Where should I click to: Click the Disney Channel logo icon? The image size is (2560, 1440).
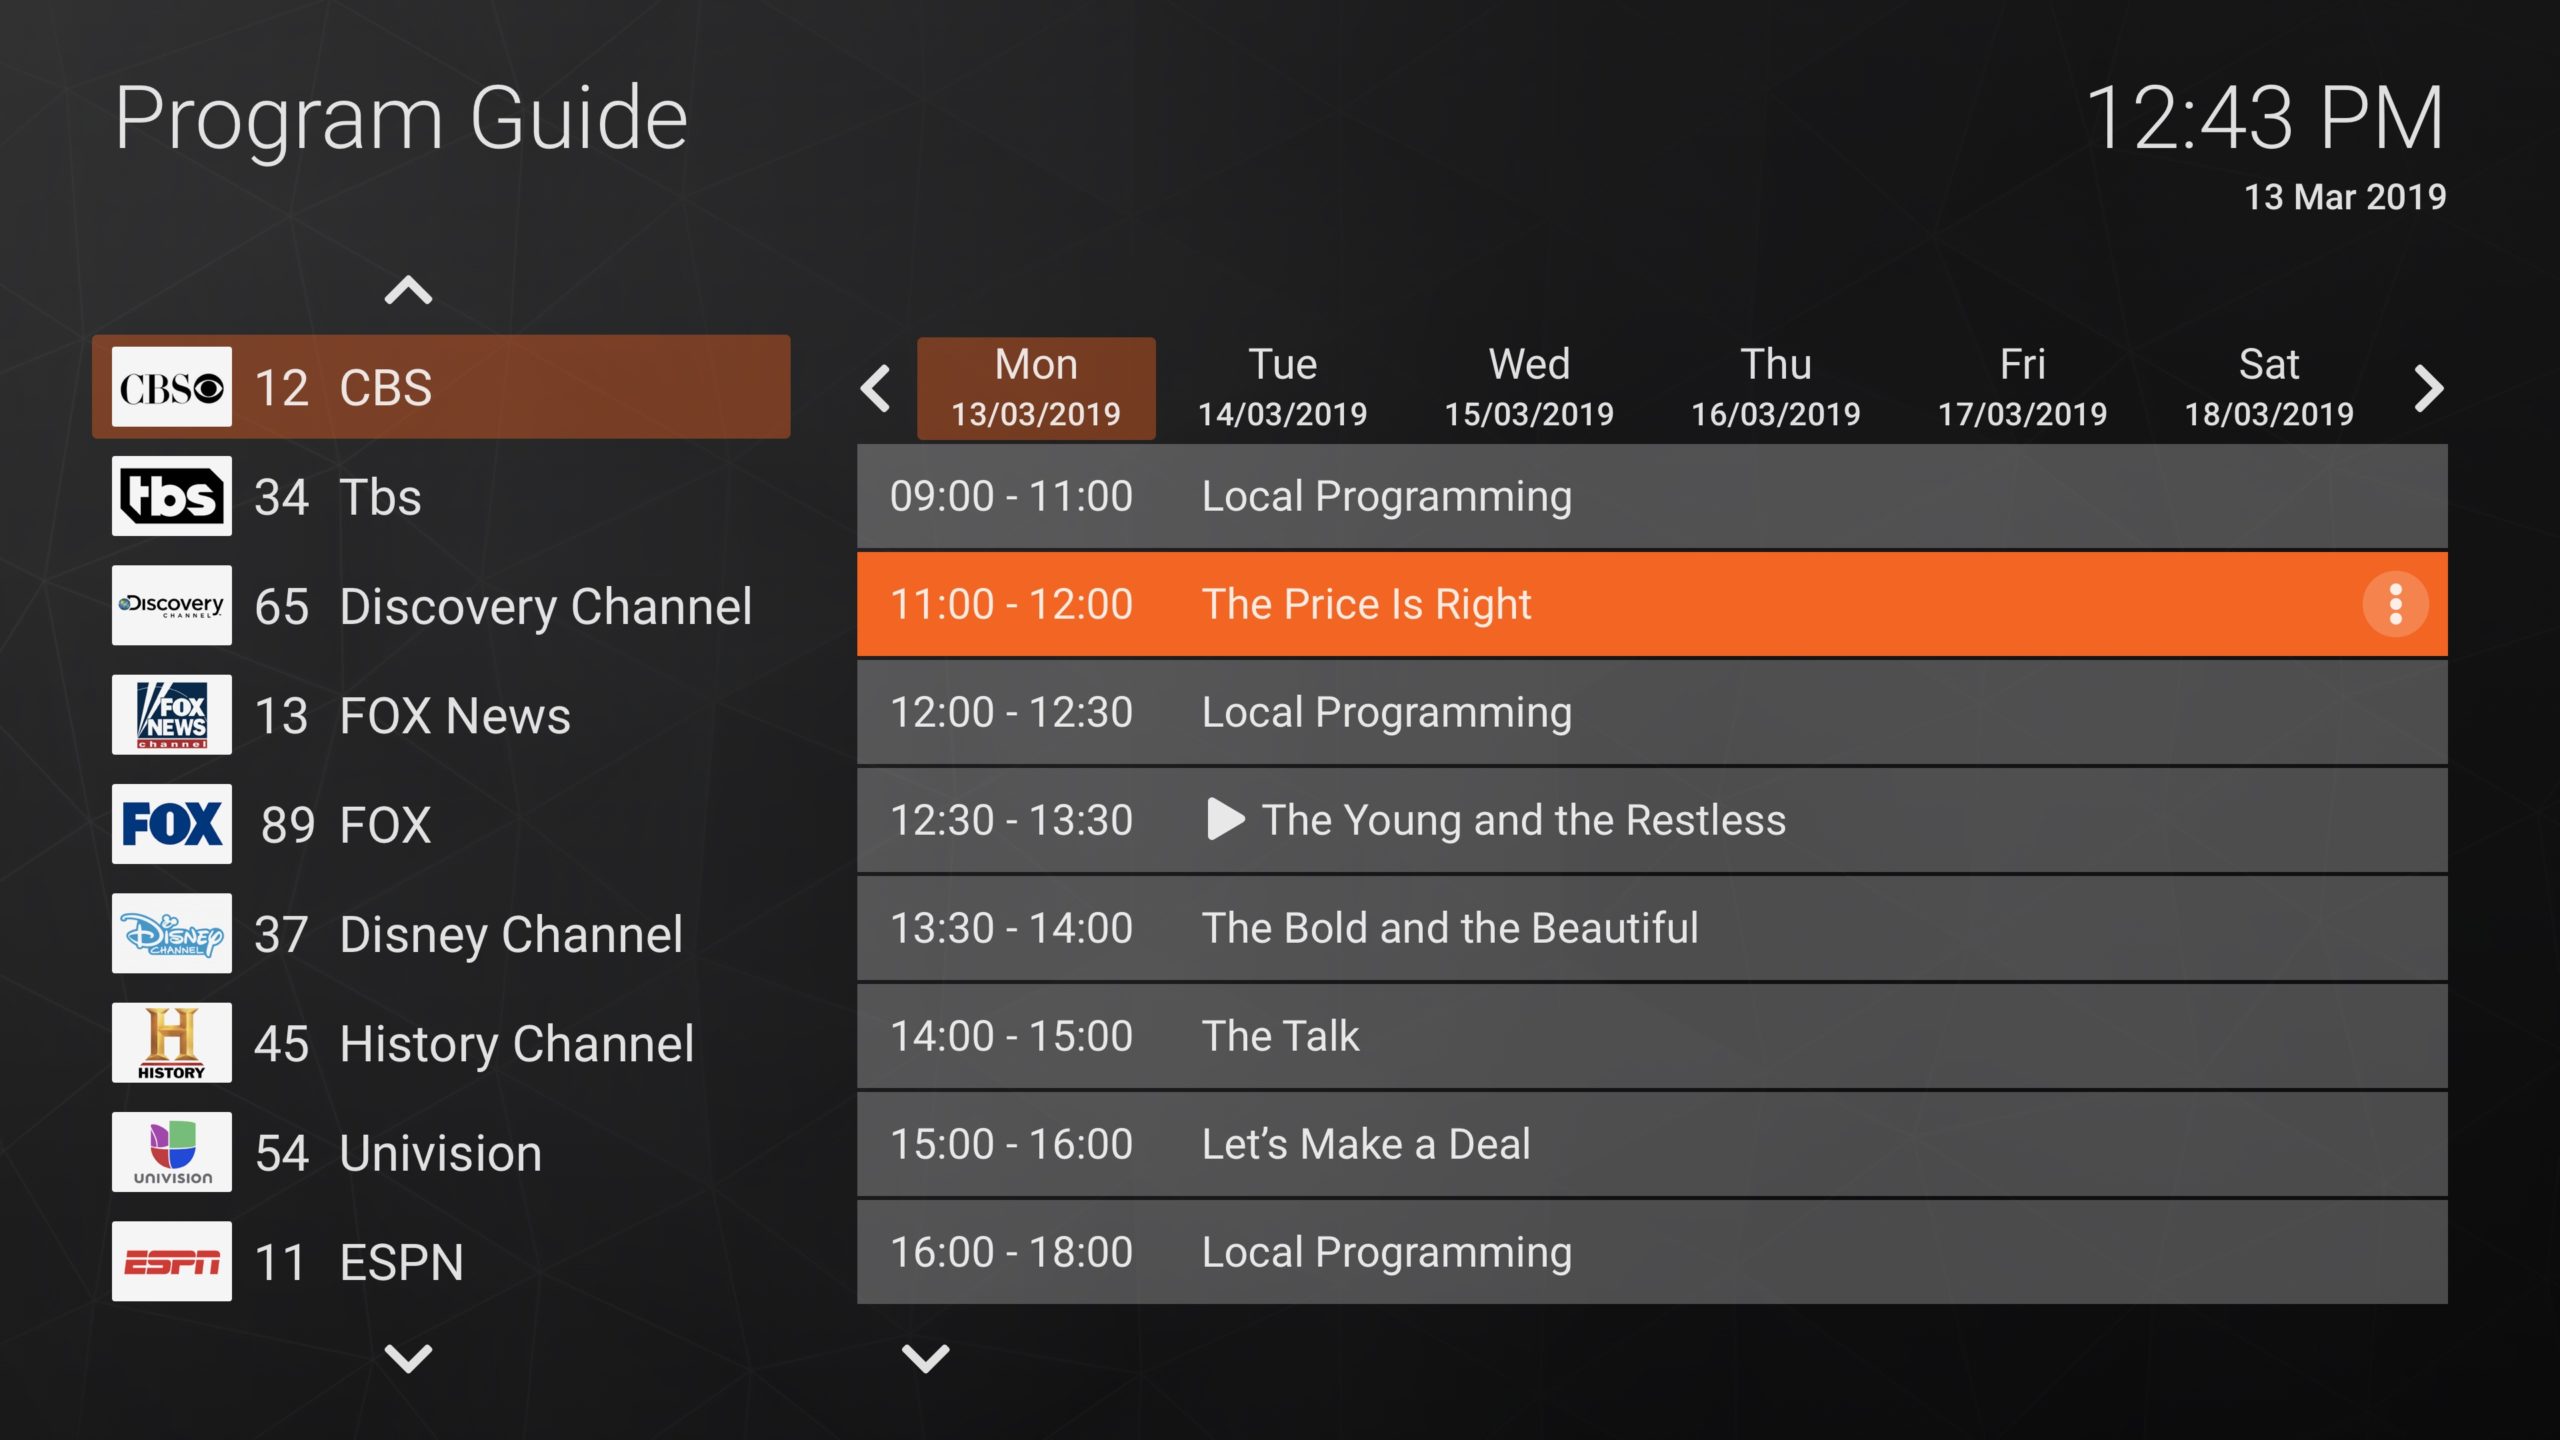172,932
